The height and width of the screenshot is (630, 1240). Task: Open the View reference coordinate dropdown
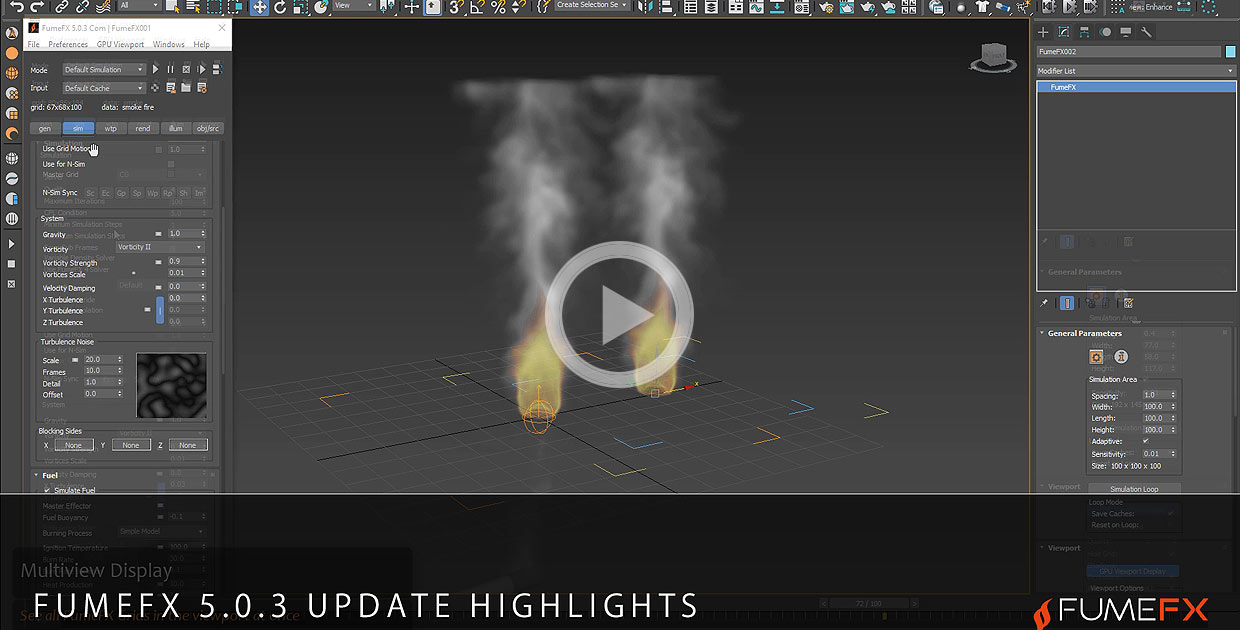coord(355,7)
